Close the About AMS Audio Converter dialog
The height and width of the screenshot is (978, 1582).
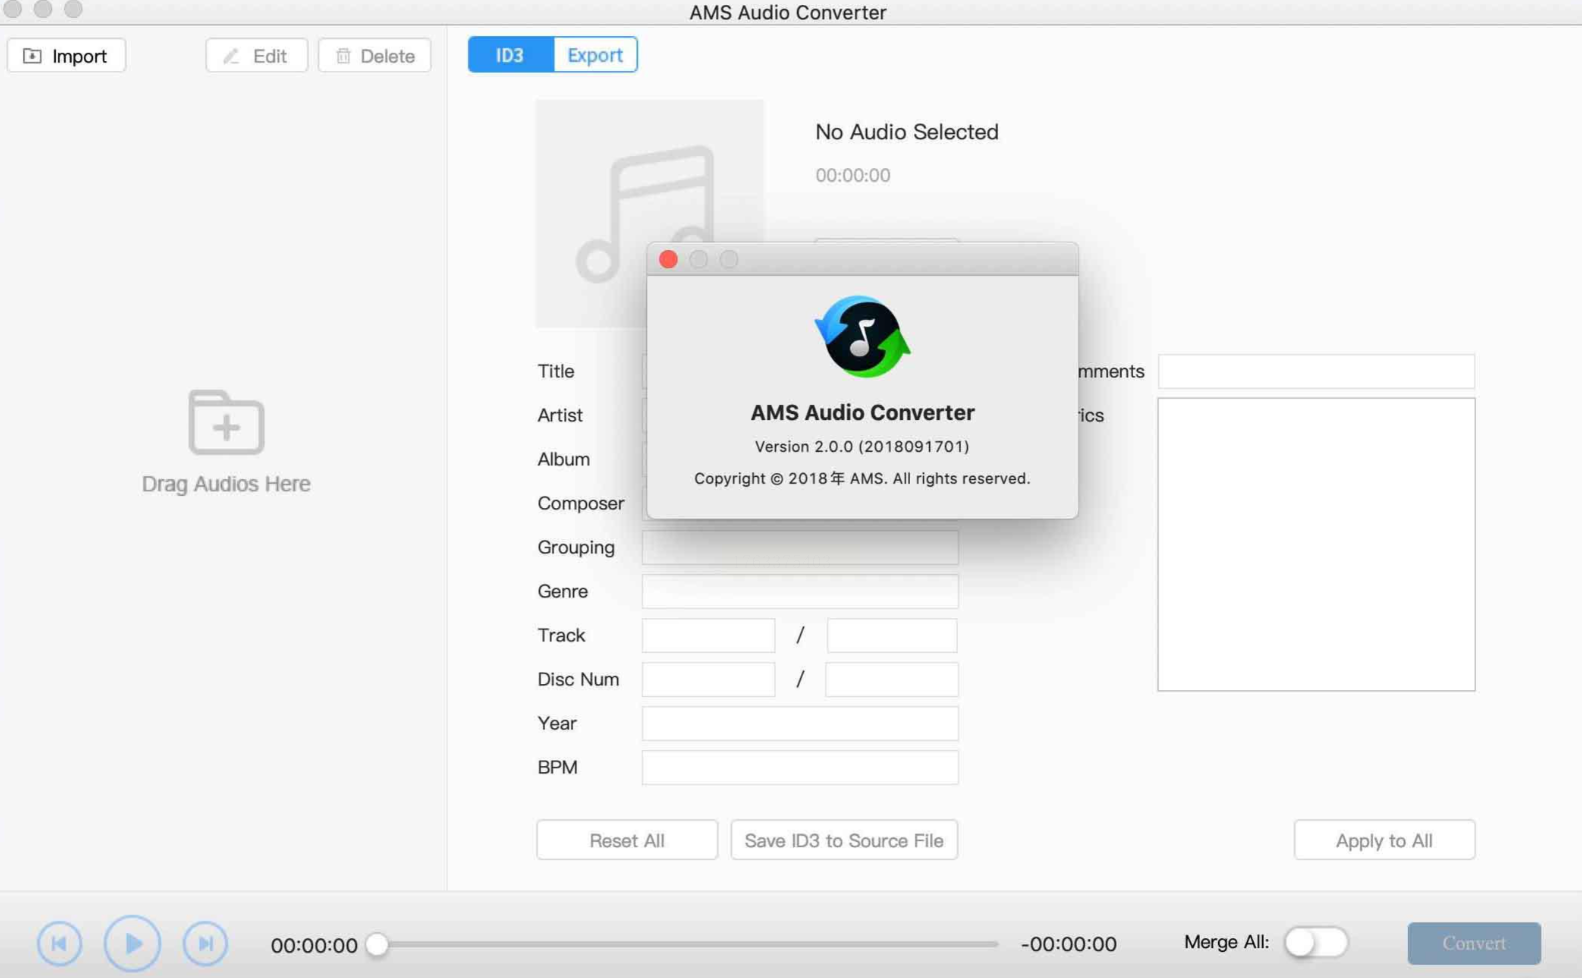coord(668,260)
